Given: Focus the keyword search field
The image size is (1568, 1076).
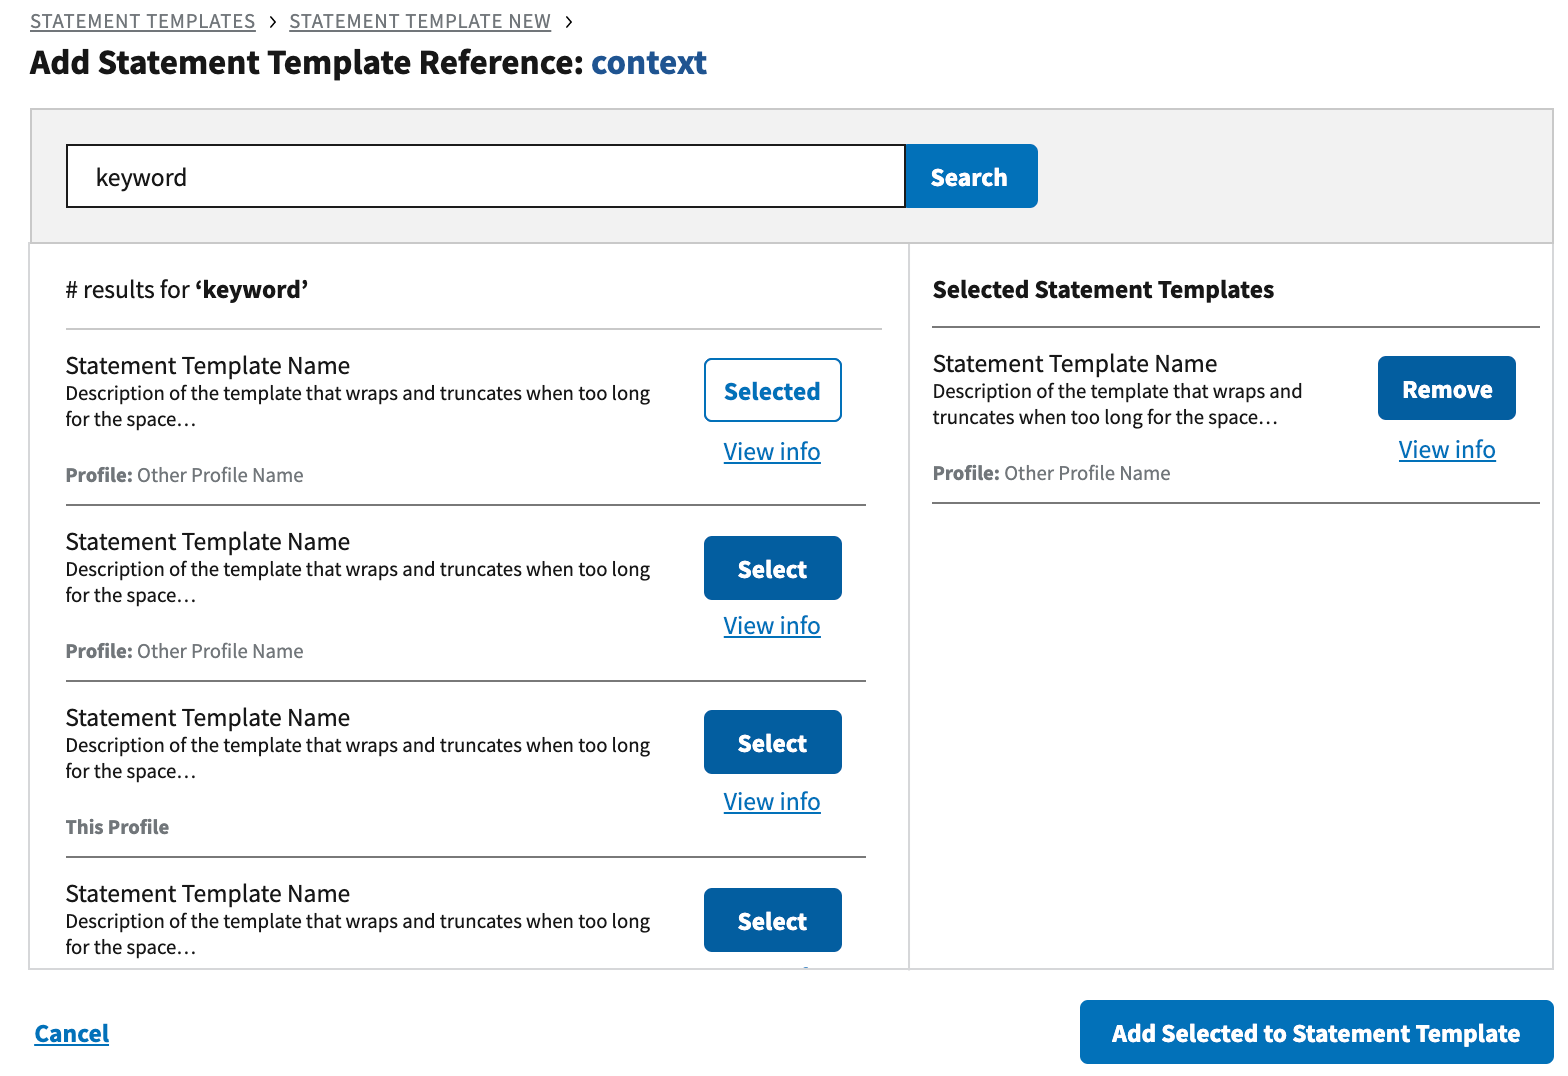Looking at the screenshot, I should pos(485,177).
